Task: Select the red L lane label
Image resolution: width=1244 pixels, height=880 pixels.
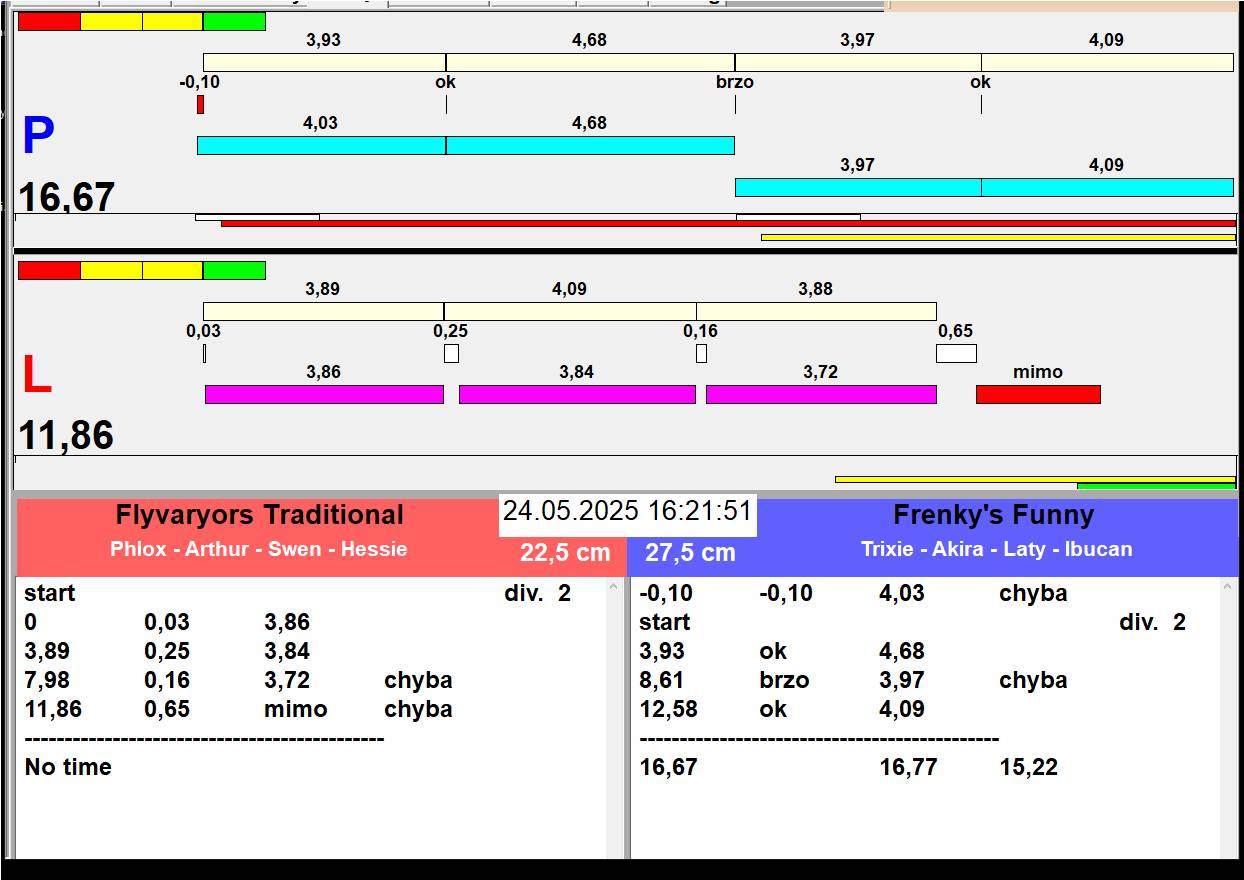Action: point(37,376)
